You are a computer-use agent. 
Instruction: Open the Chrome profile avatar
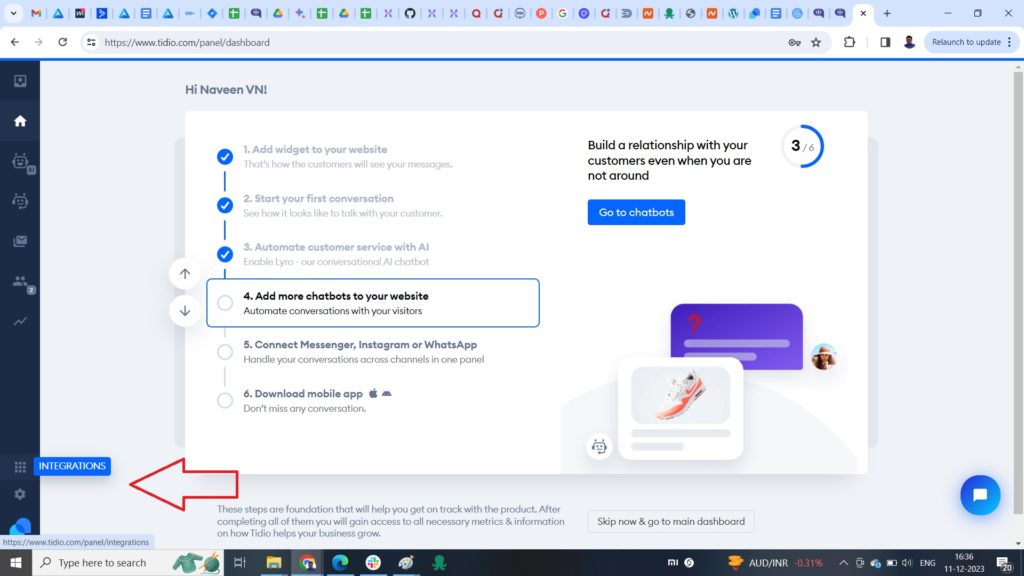(909, 42)
